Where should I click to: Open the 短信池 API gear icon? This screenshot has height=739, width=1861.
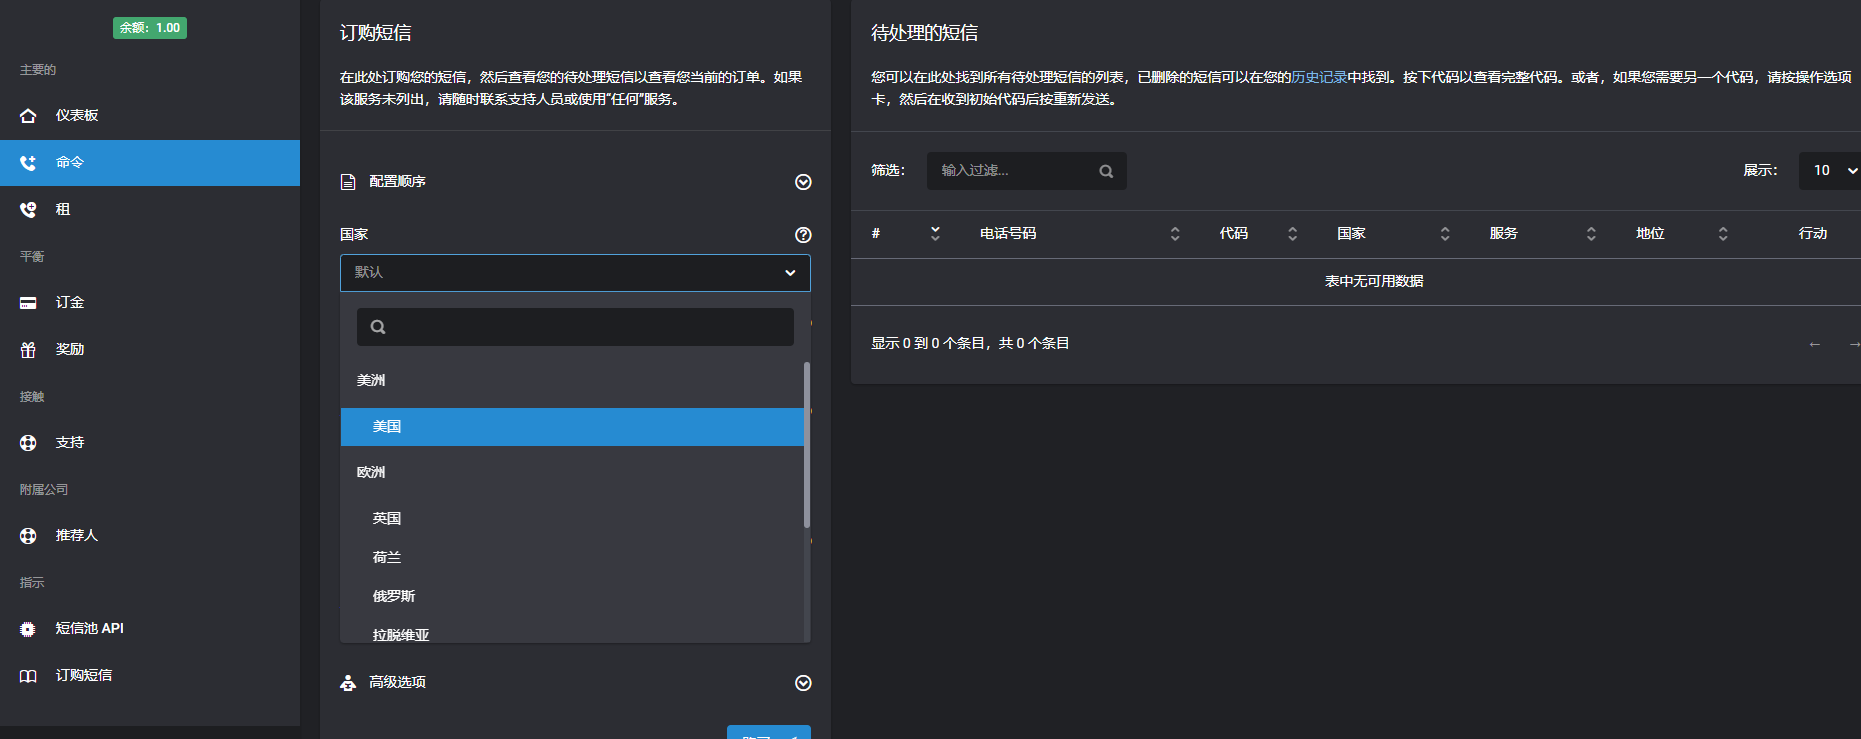[x=28, y=629]
